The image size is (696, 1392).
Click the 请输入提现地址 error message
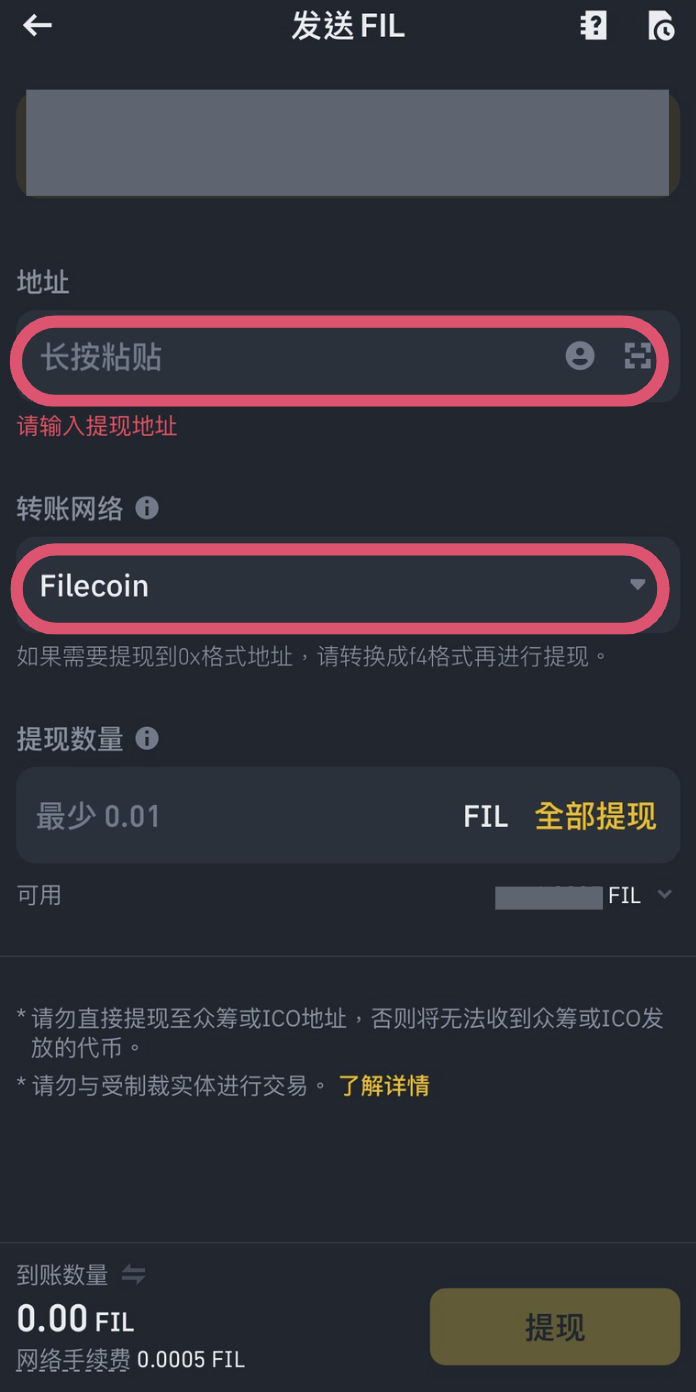pyautogui.click(x=97, y=426)
